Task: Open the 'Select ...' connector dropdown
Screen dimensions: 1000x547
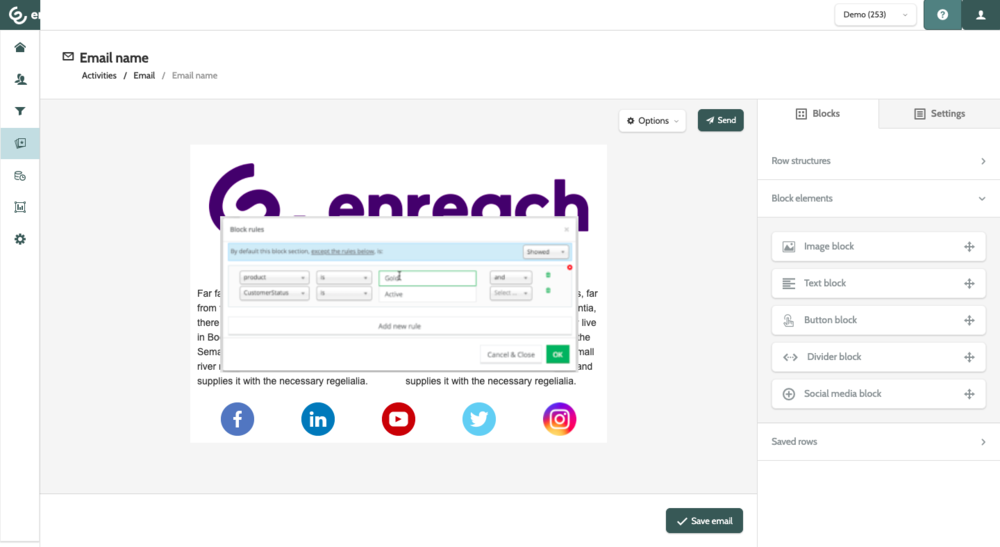Action: point(510,293)
